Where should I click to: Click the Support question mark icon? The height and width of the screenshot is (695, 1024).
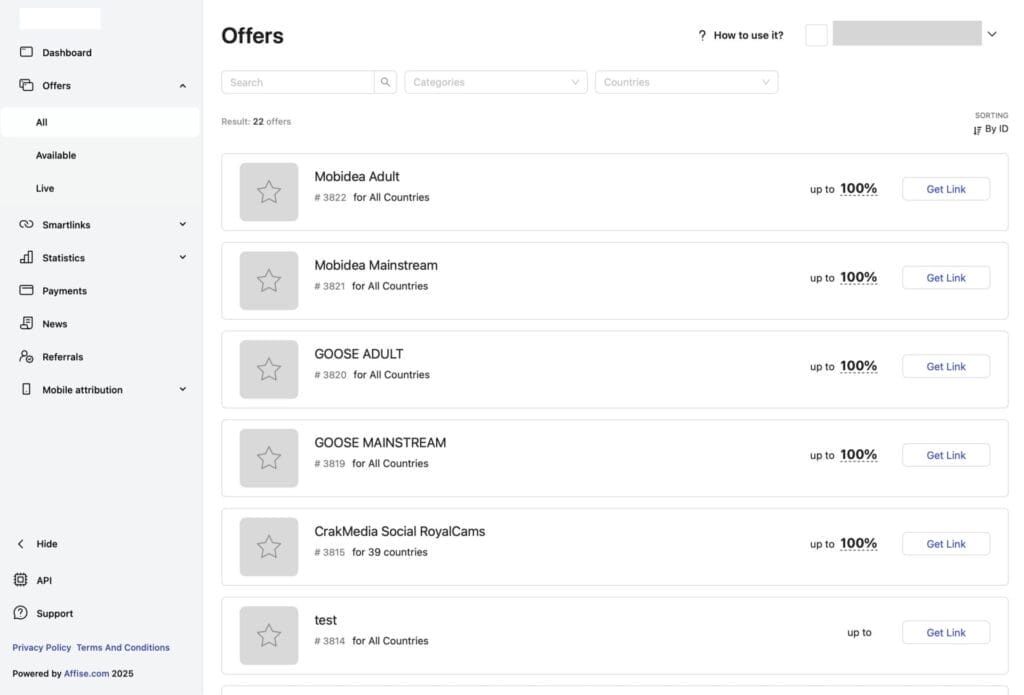tap(20, 613)
